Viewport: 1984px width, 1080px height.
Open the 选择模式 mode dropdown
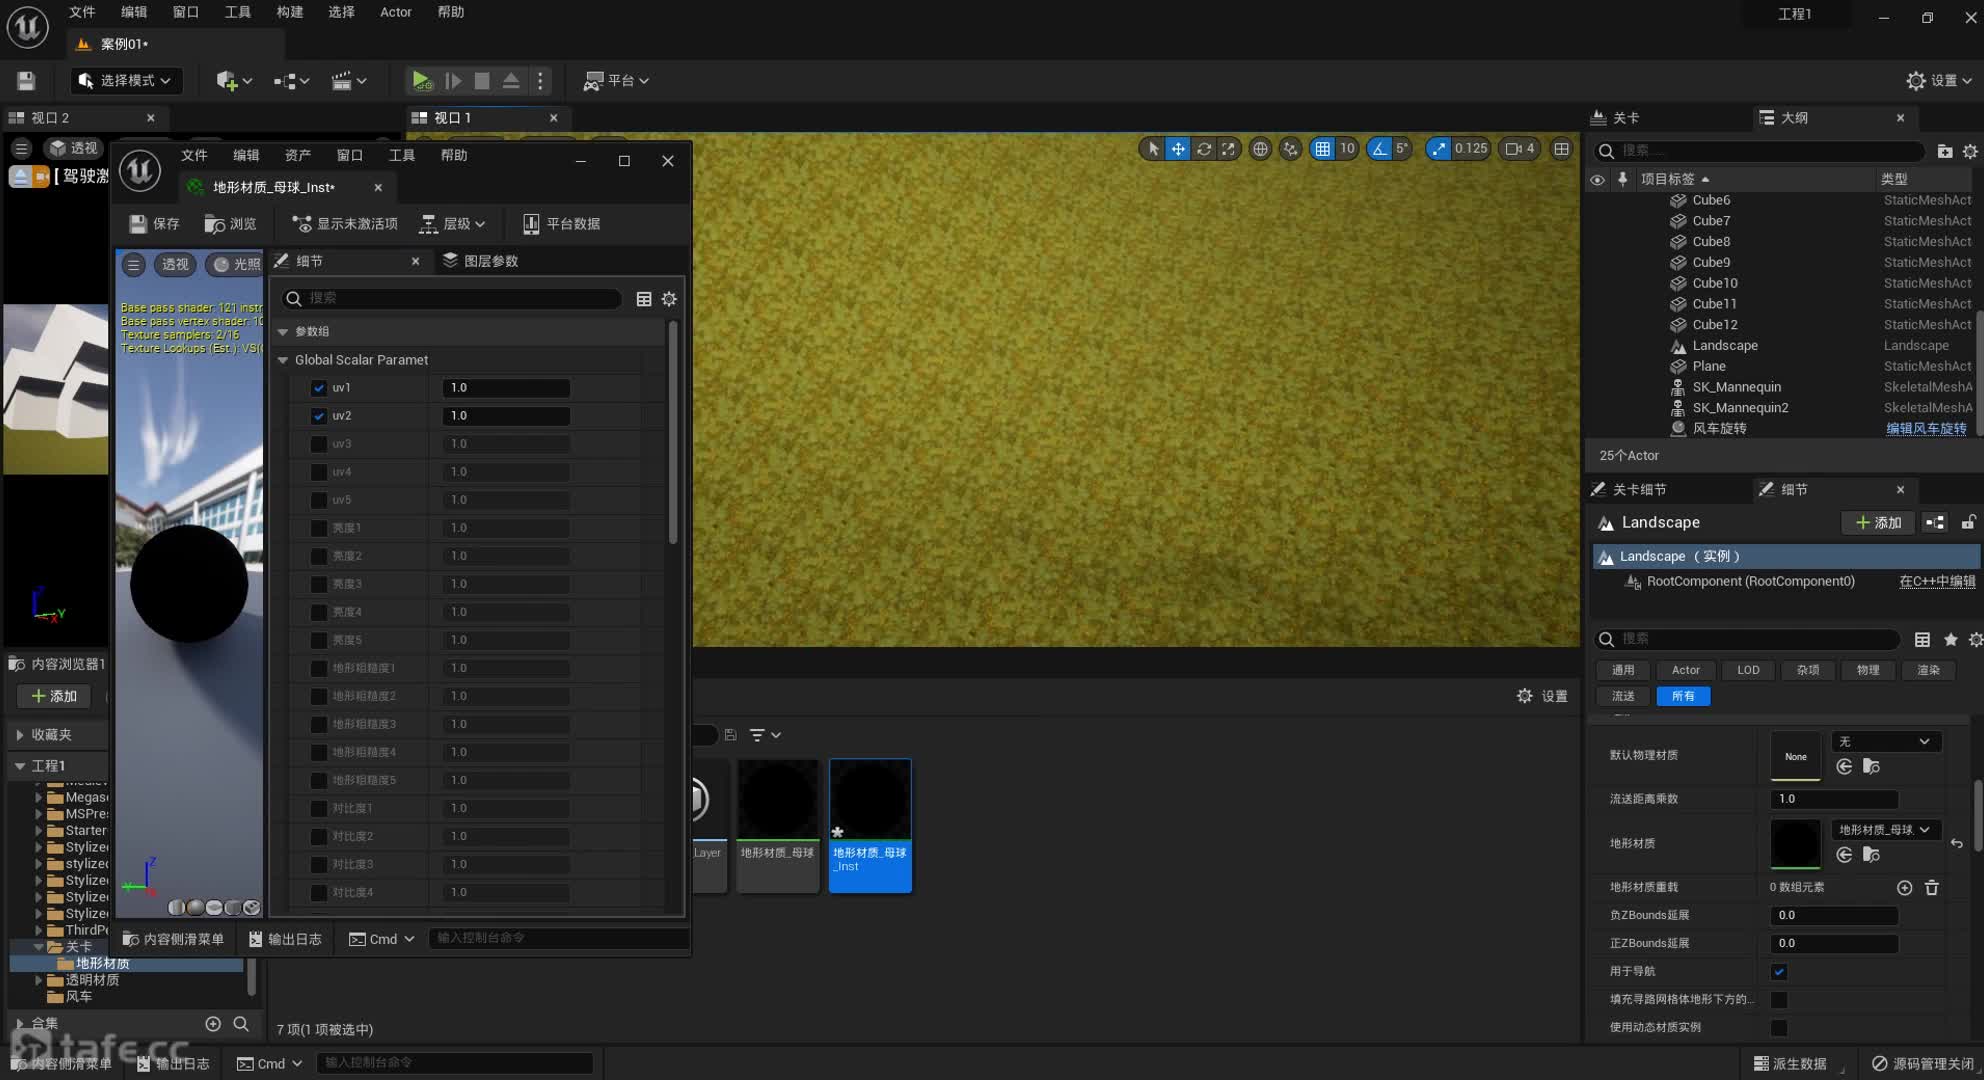point(126,80)
